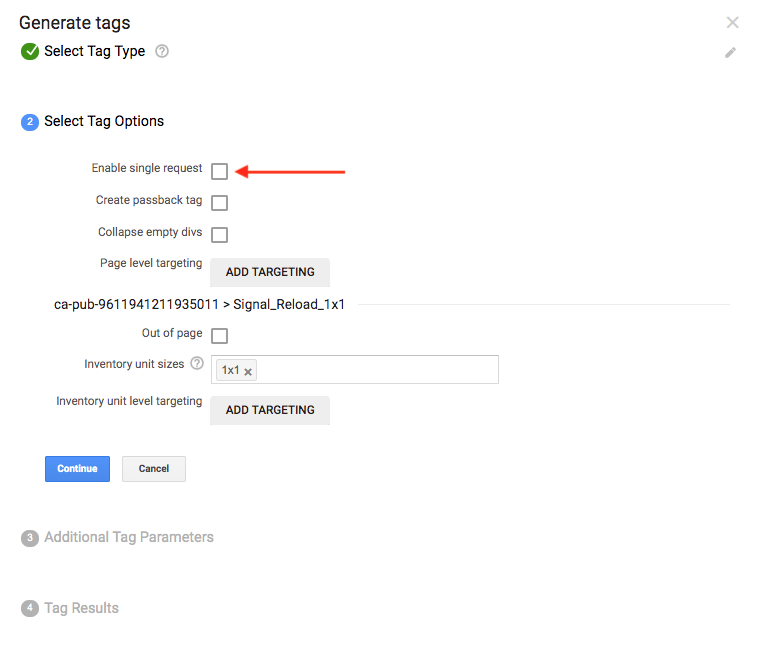Open help icon beside Select Tag Type
Image resolution: width=759 pixels, height=660 pixels.
pos(162,51)
